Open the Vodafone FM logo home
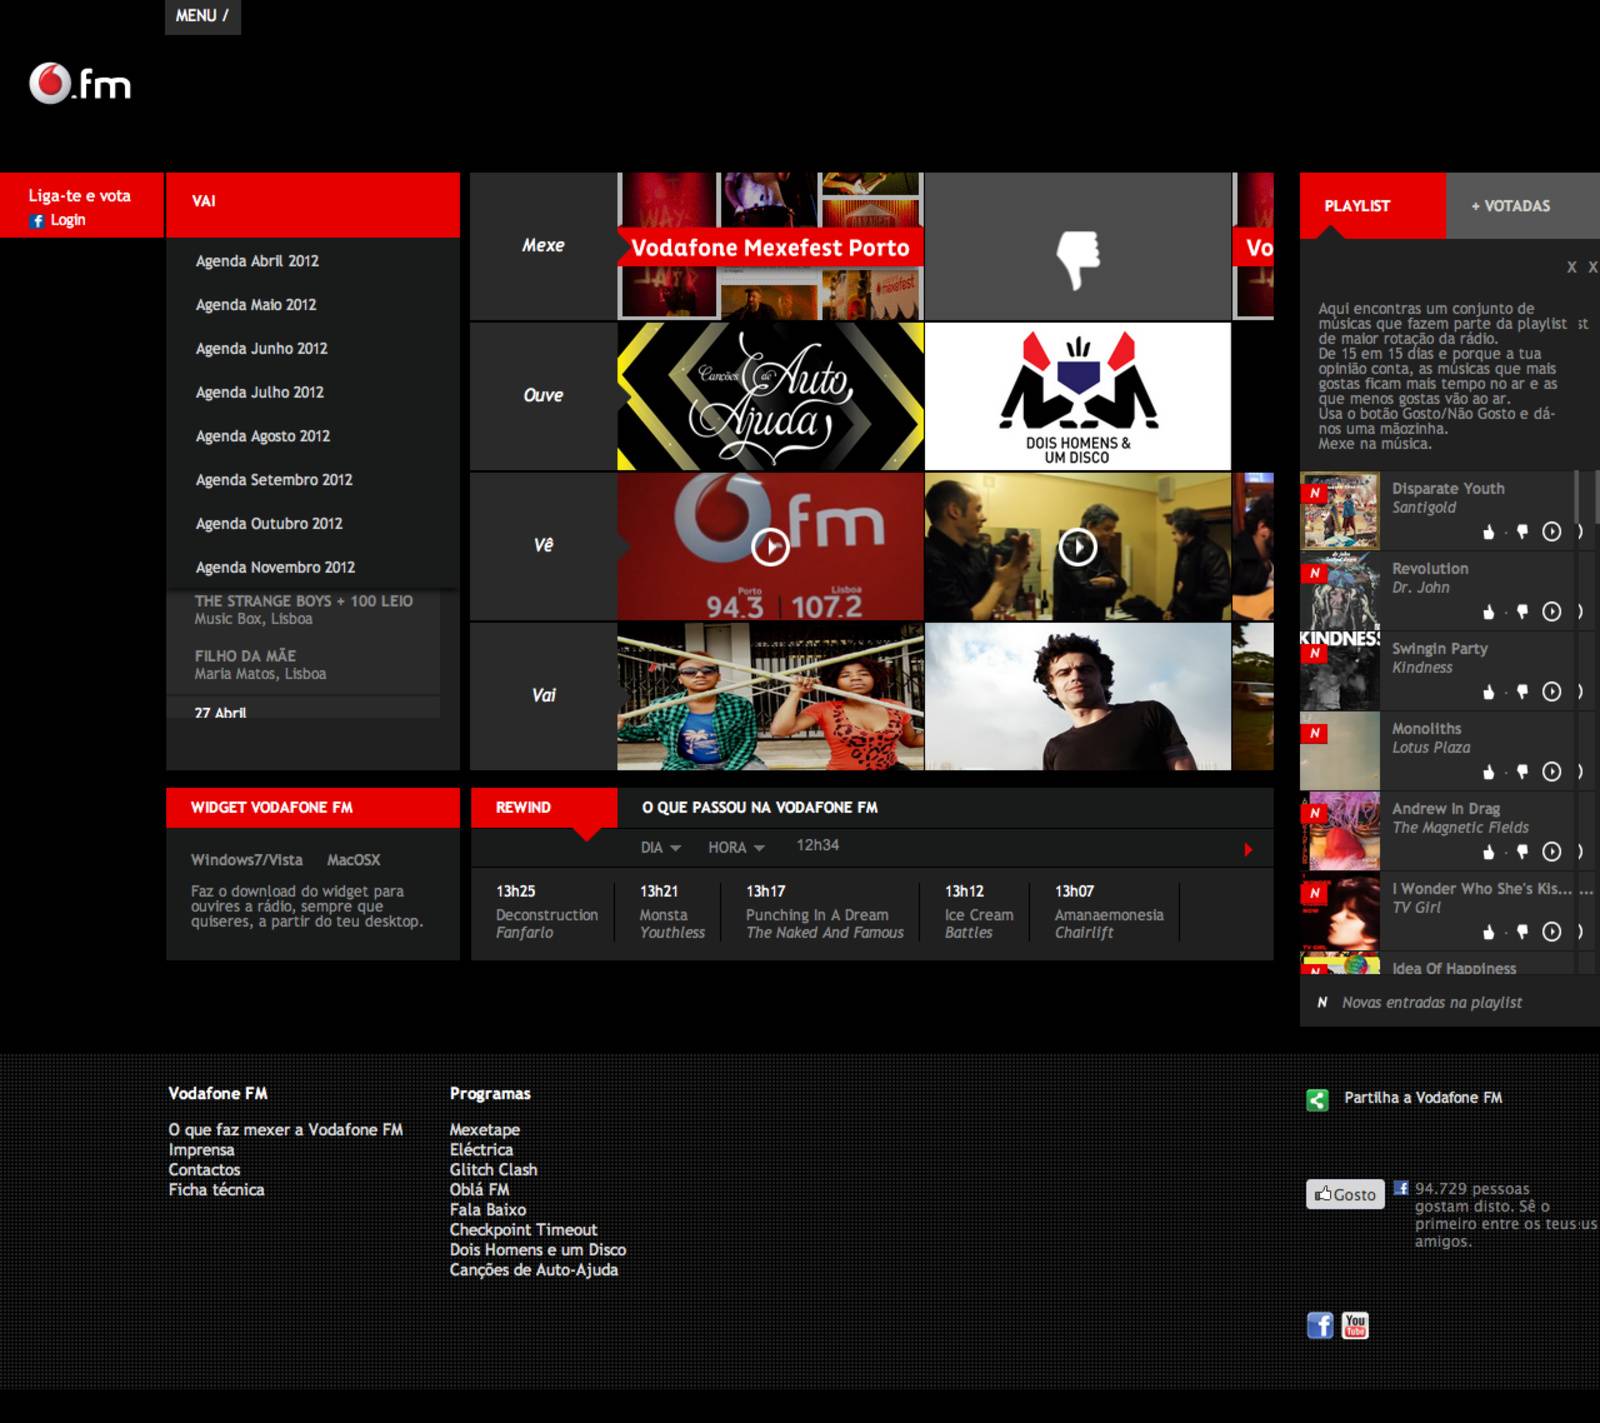Viewport: 1600px width, 1423px height. coord(80,84)
